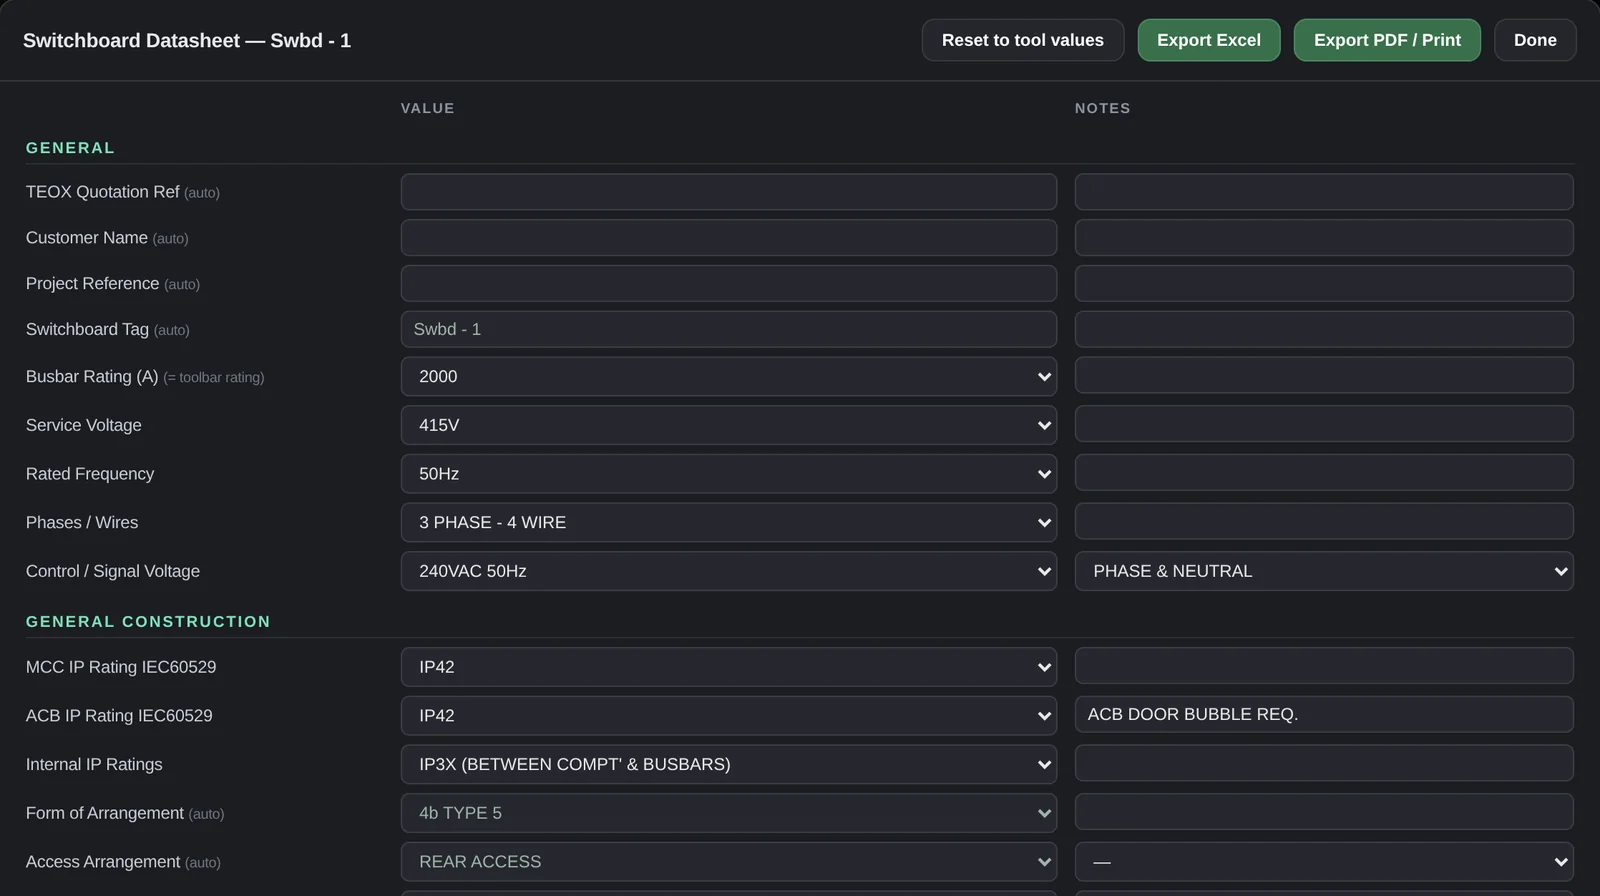
Task: Click the VALUE column header
Action: click(428, 108)
